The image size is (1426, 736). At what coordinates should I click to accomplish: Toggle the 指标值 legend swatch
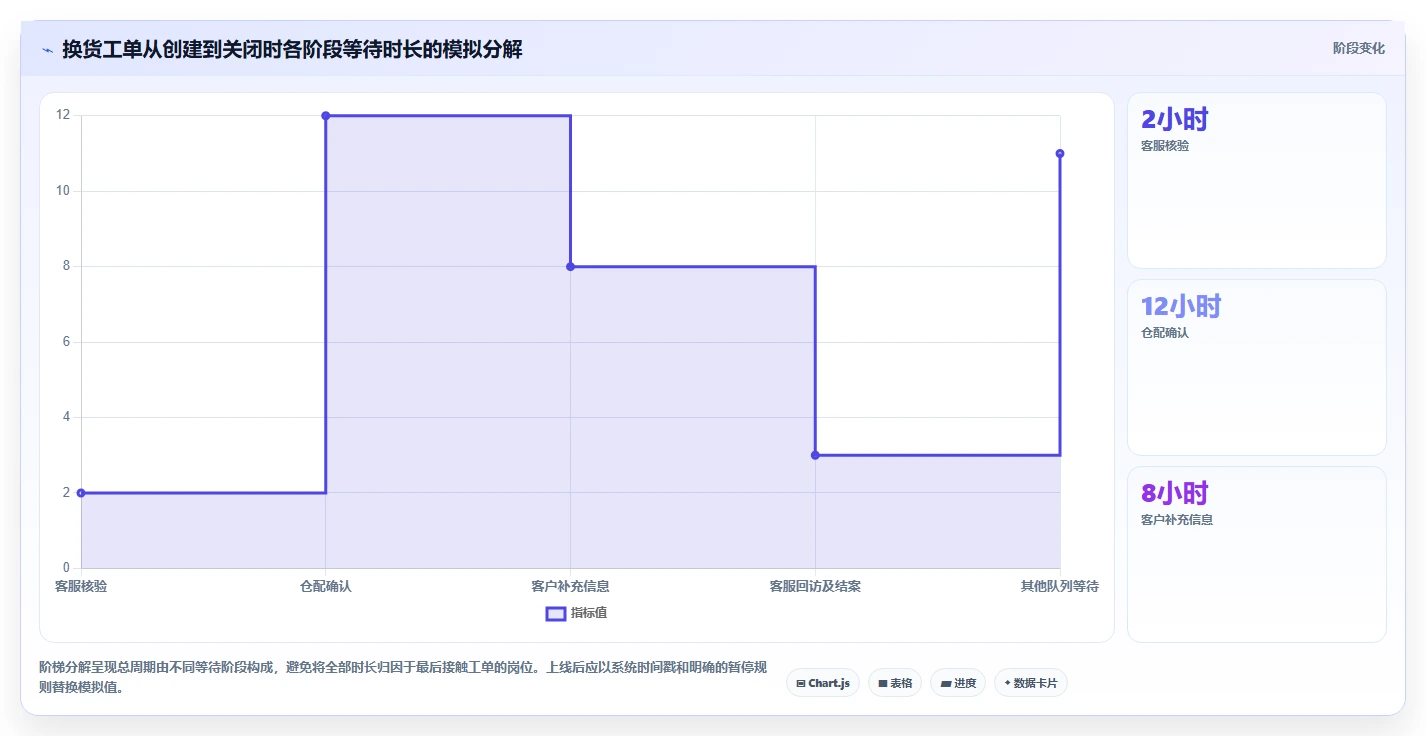pos(555,613)
